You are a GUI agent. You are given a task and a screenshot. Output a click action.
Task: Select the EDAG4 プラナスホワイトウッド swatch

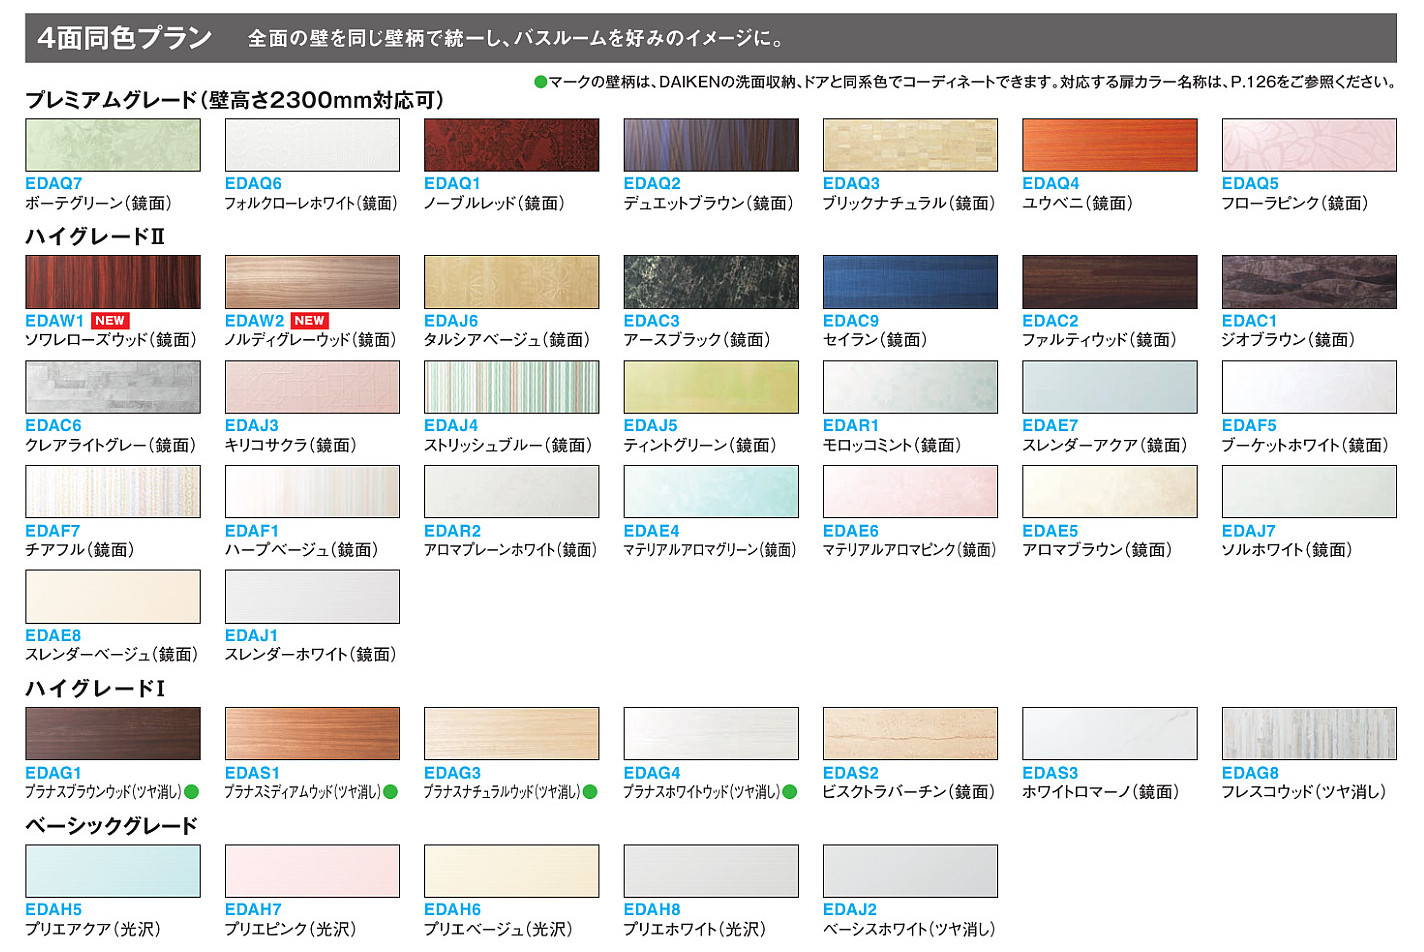[x=711, y=734]
